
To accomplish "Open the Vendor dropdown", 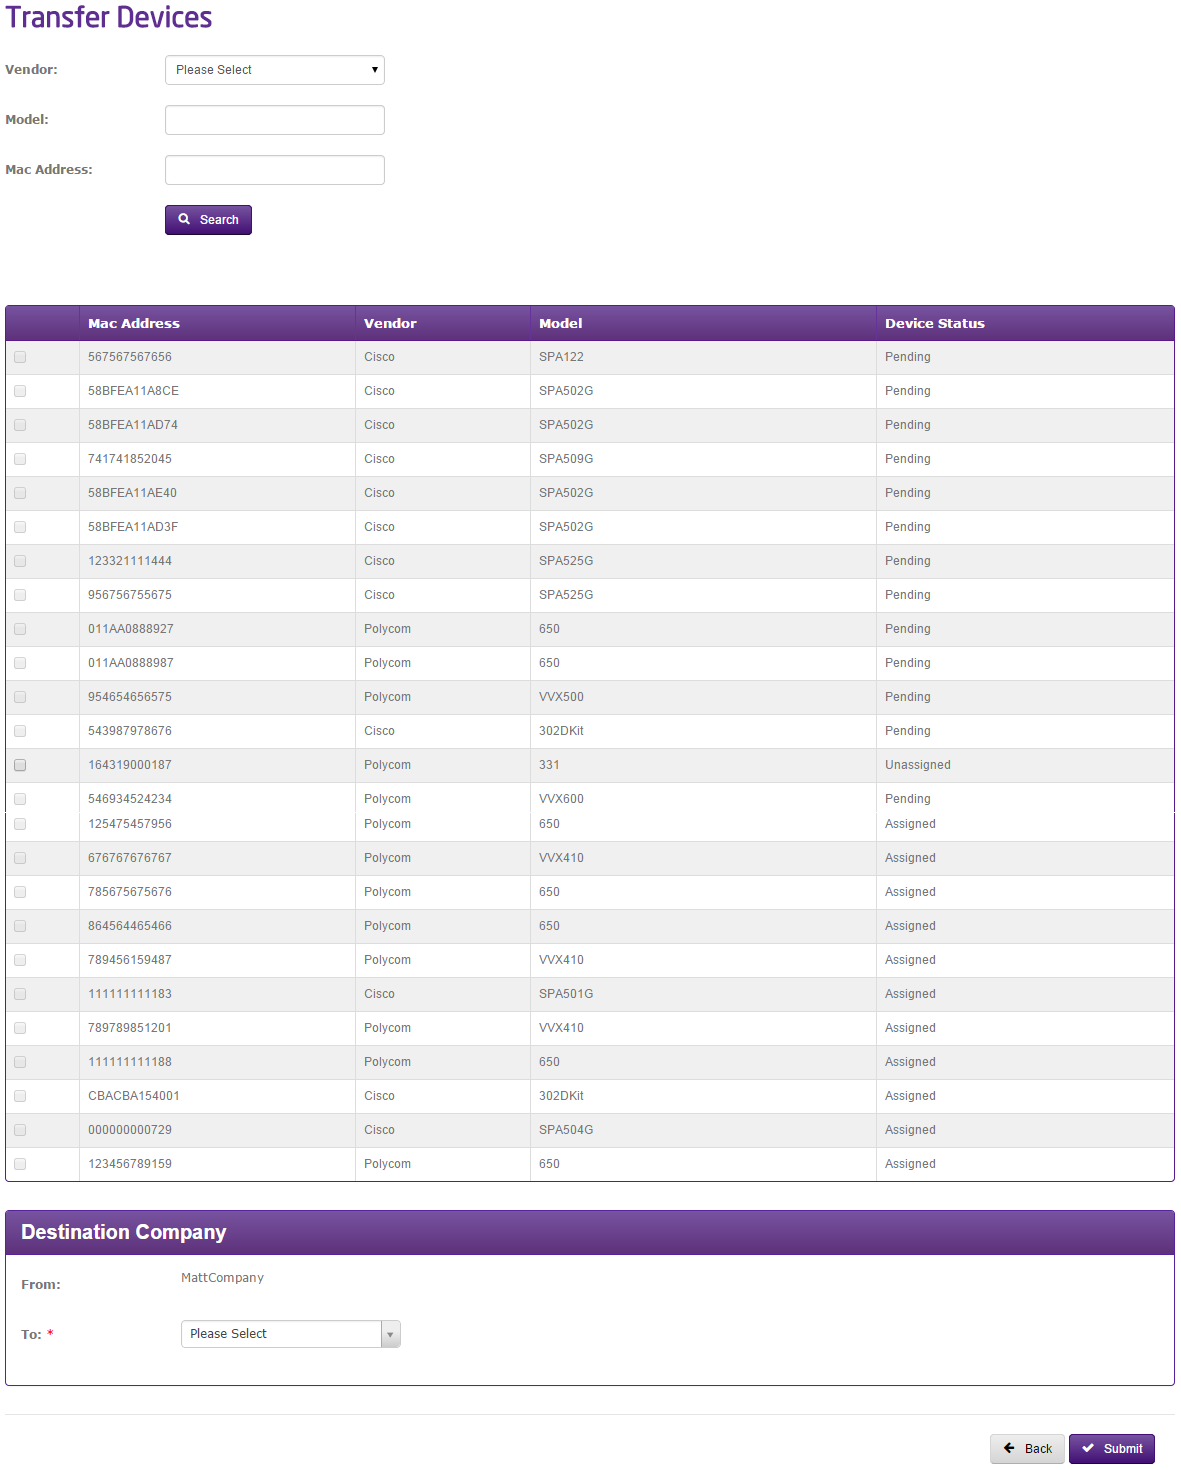I will 275,70.
